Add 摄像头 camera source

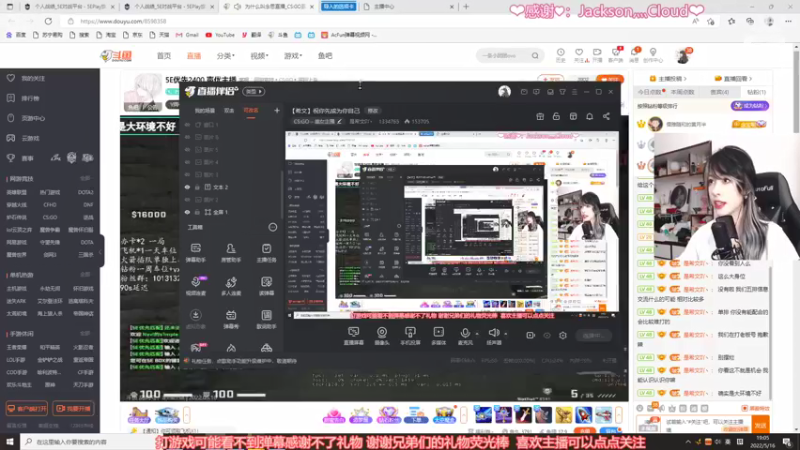tap(382, 336)
